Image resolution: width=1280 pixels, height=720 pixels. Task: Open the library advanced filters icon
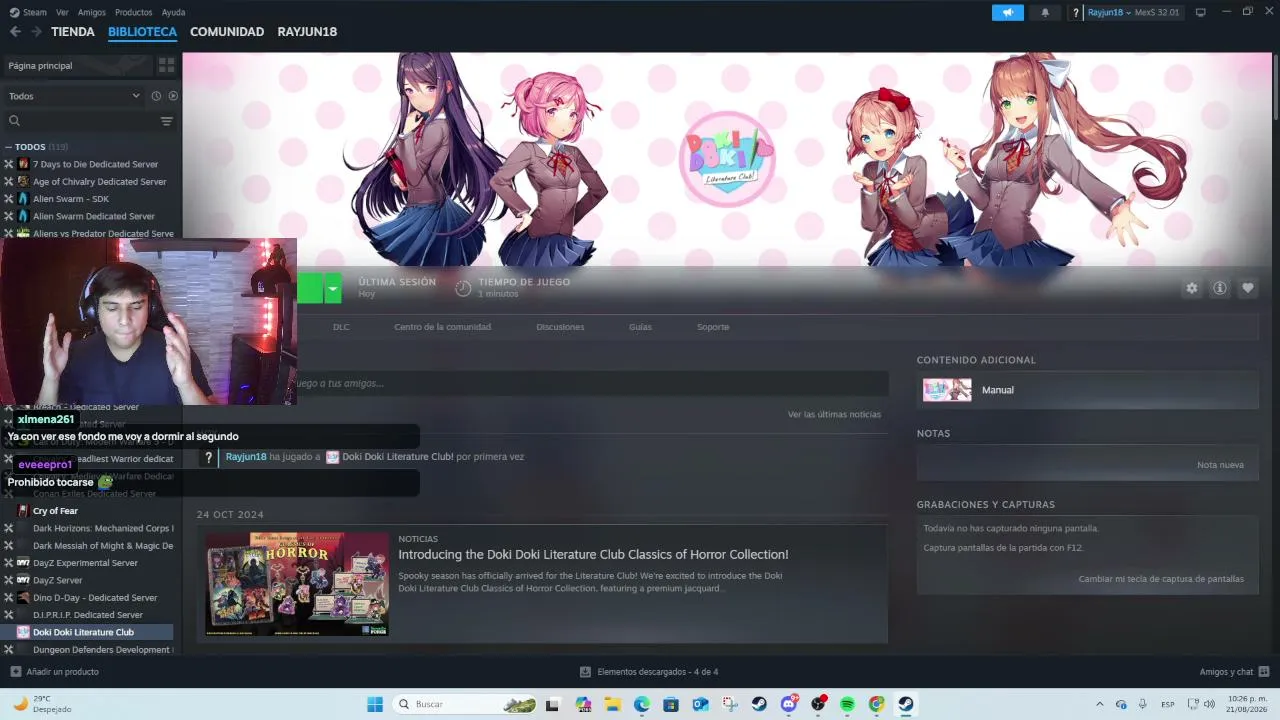point(167,121)
